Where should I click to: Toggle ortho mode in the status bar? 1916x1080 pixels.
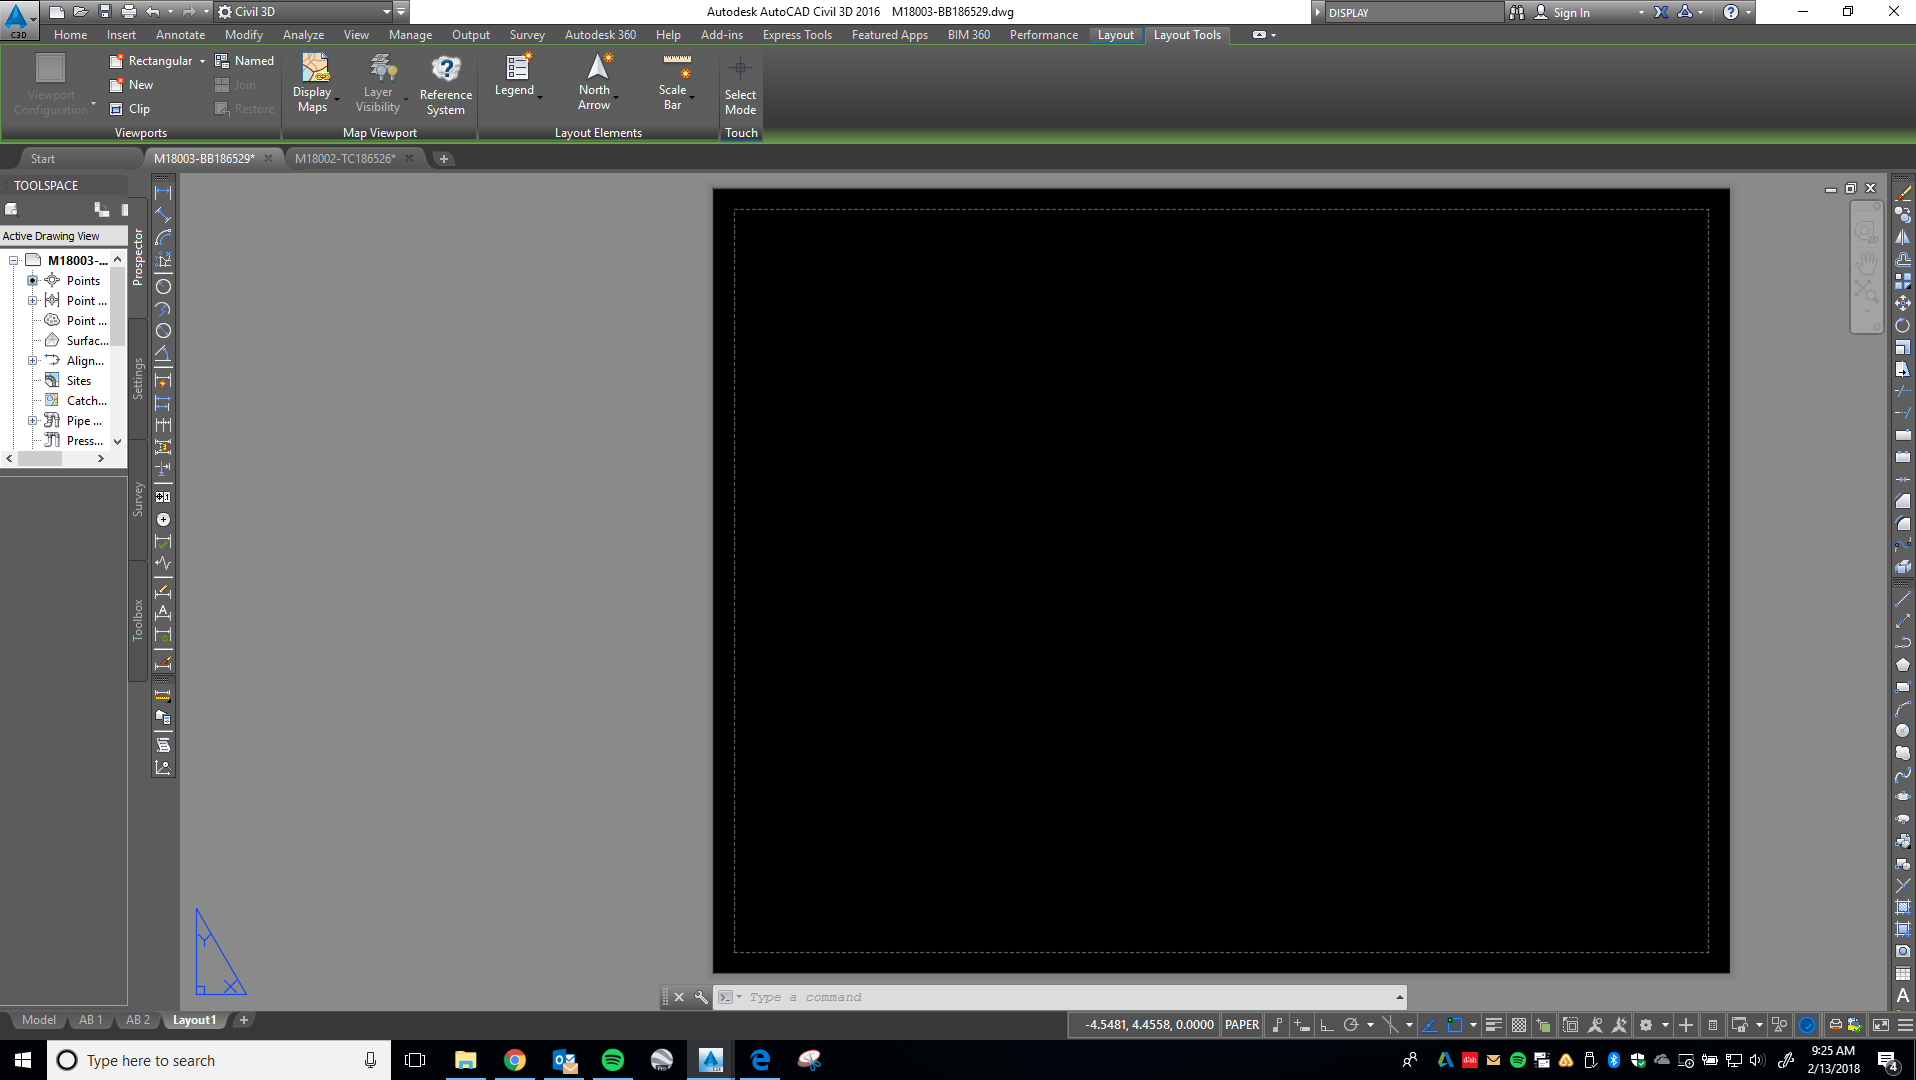tap(1327, 1025)
